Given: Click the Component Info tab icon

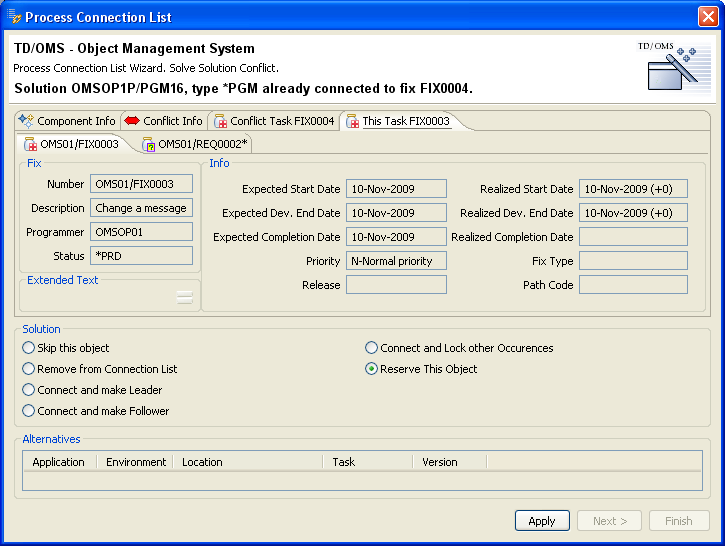Looking at the screenshot, I should coord(26,121).
